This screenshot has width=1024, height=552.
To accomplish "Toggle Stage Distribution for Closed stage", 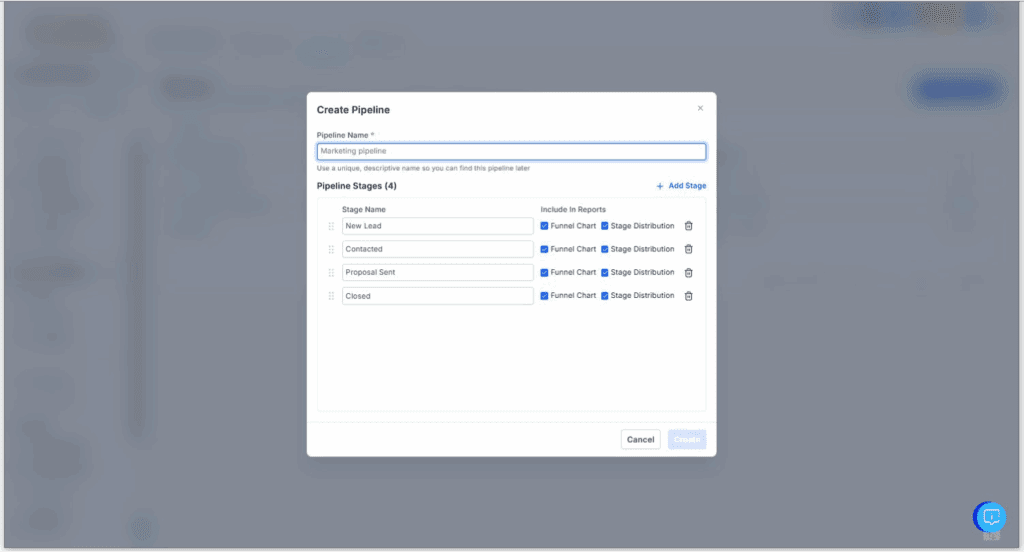I will pos(605,296).
